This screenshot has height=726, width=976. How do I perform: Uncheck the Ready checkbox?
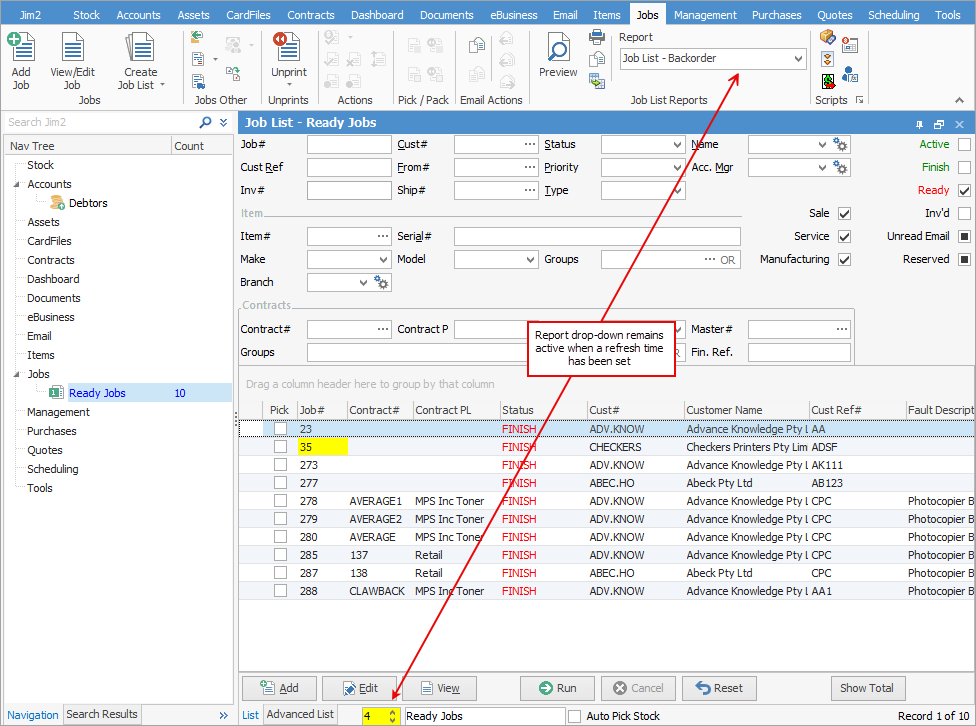pos(964,191)
